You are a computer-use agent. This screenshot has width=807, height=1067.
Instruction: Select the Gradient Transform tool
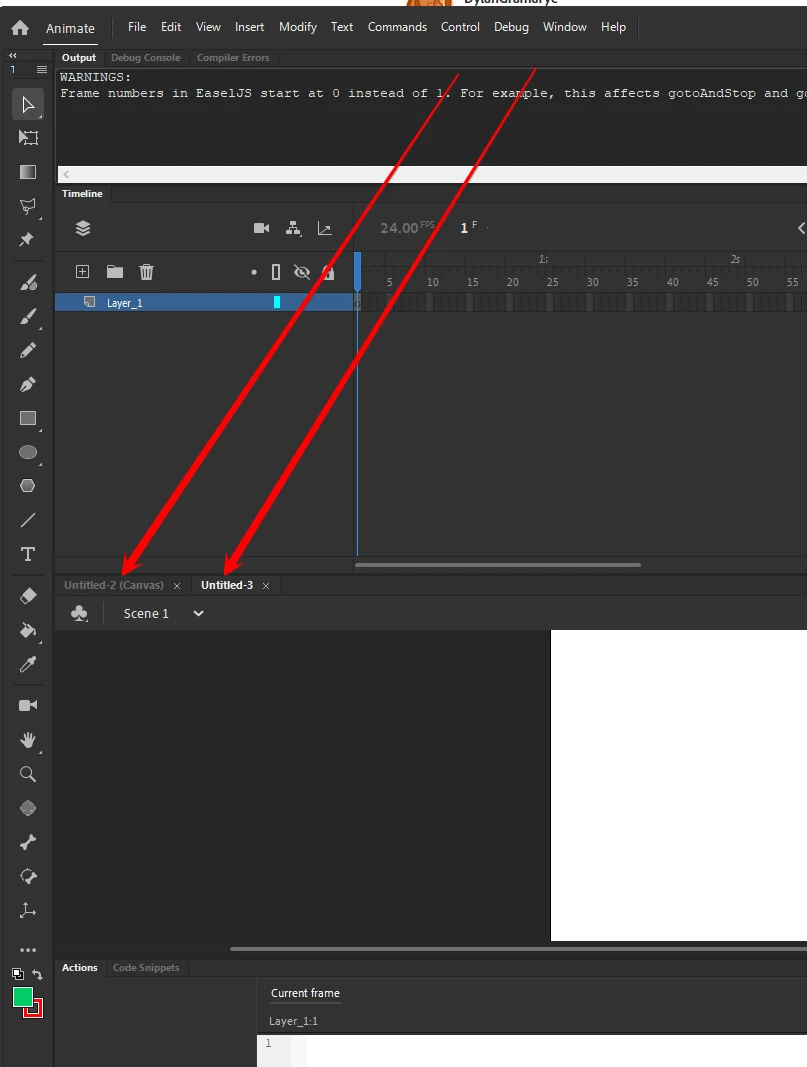pos(28,171)
